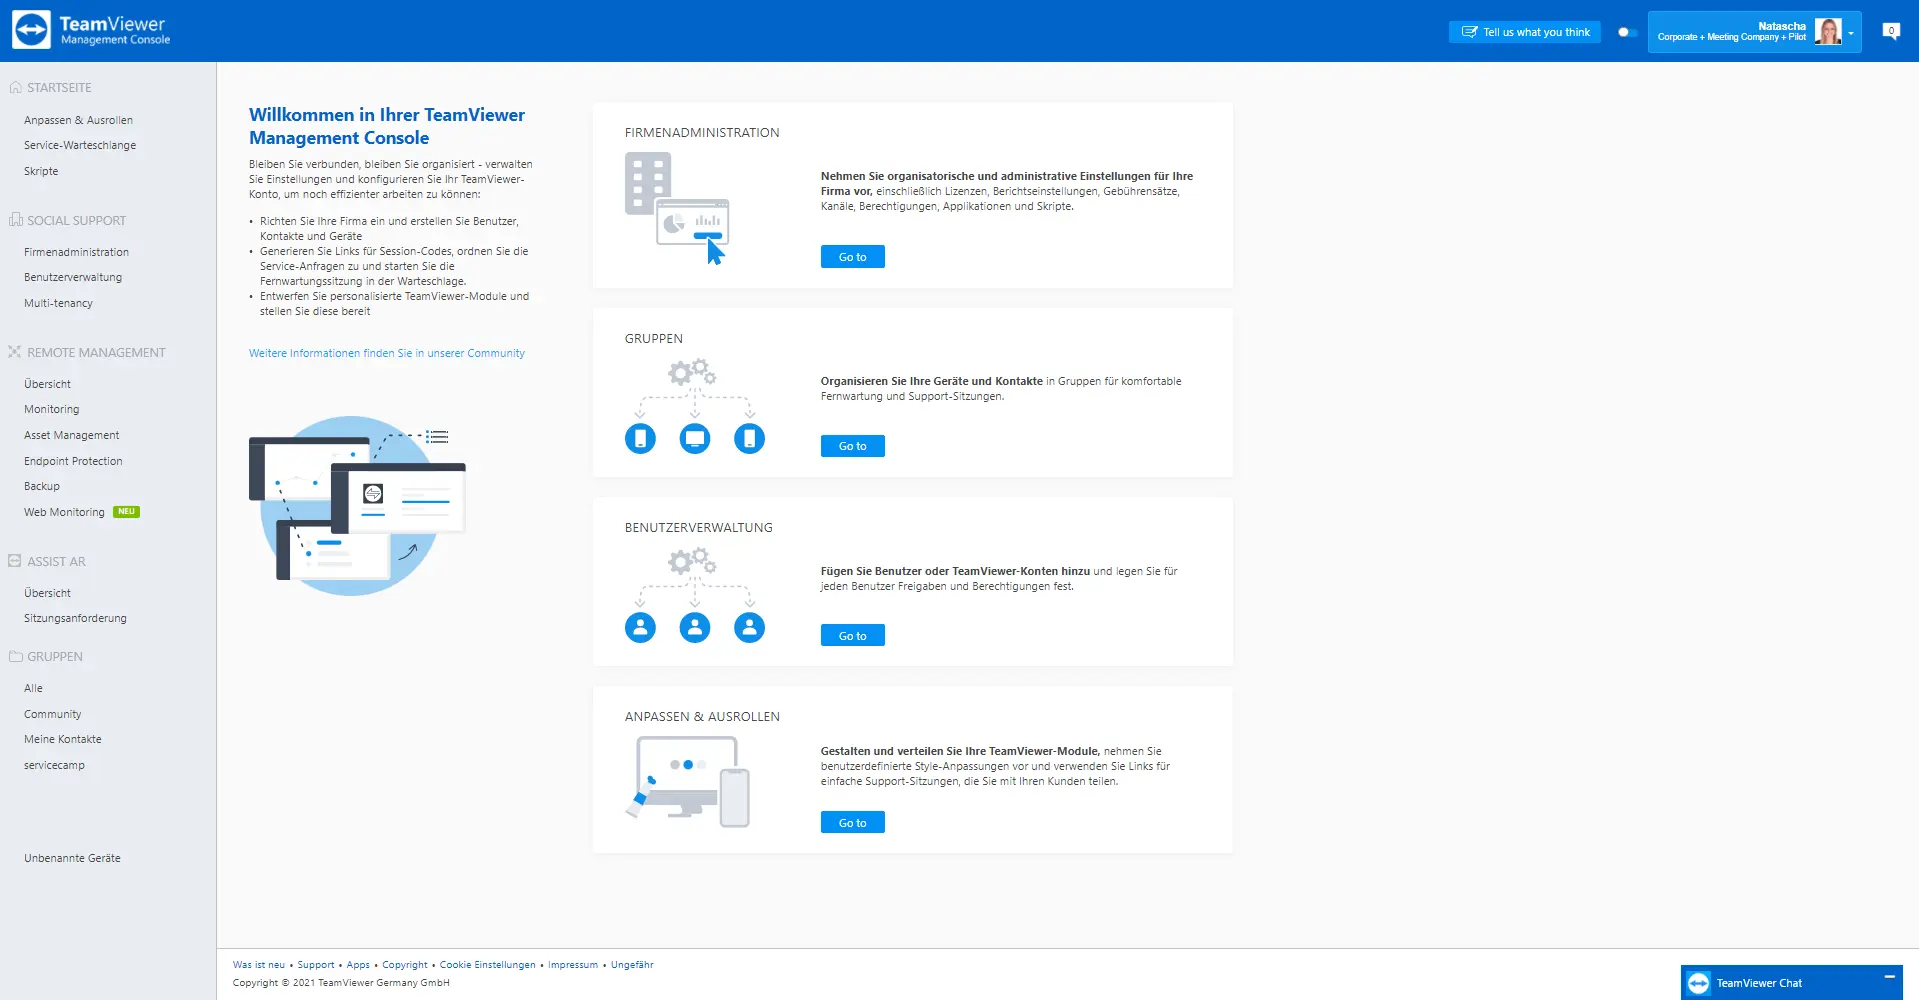Open the Apps footer link

tap(358, 965)
